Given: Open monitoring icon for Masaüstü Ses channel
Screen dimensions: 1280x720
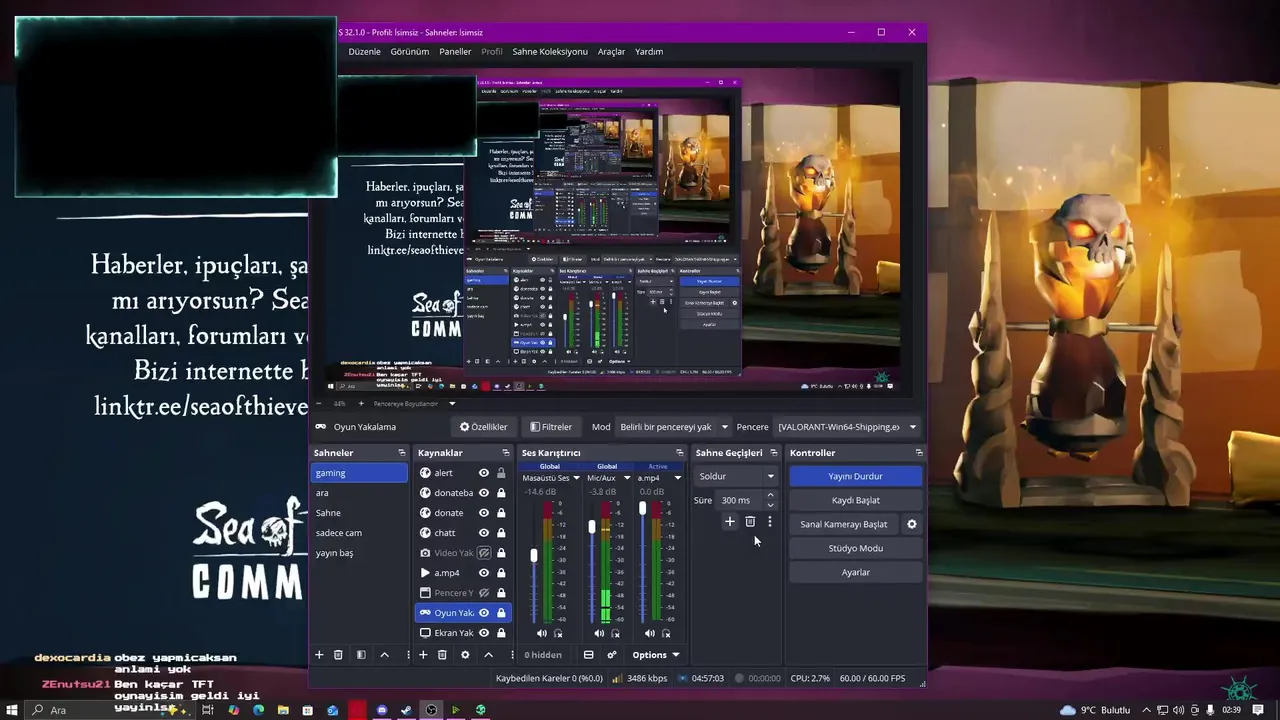Looking at the screenshot, I should pos(558,633).
